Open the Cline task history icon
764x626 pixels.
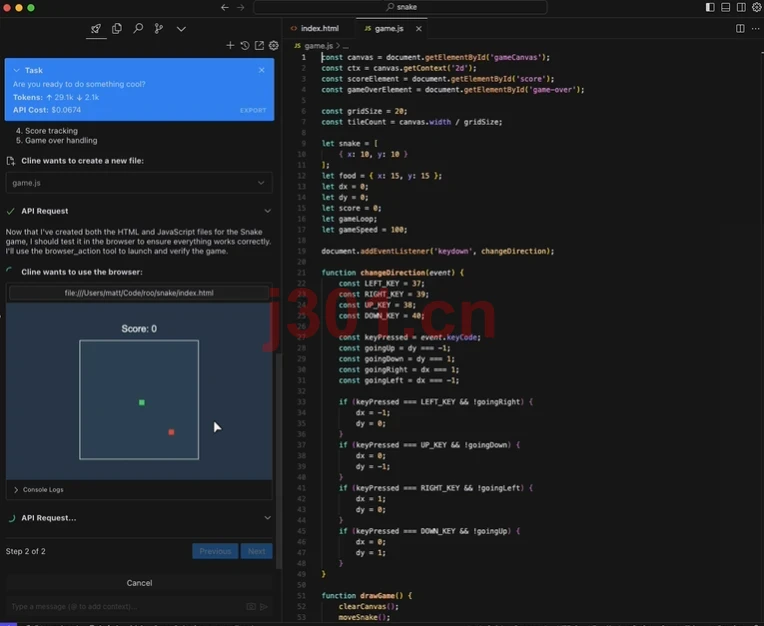245,45
